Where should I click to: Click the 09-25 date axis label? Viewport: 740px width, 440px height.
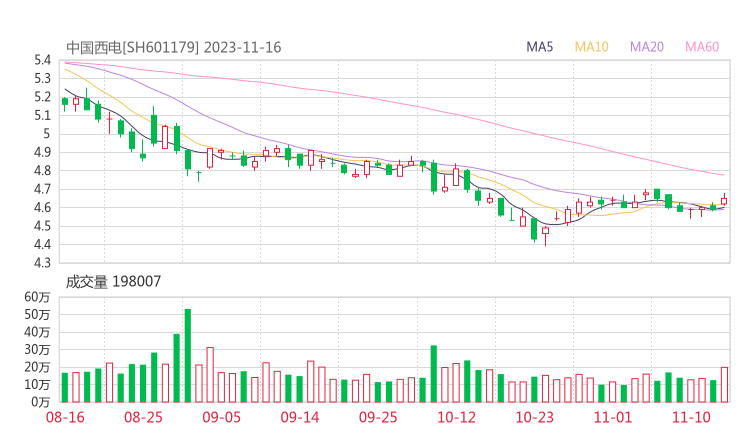pyautogui.click(x=378, y=417)
